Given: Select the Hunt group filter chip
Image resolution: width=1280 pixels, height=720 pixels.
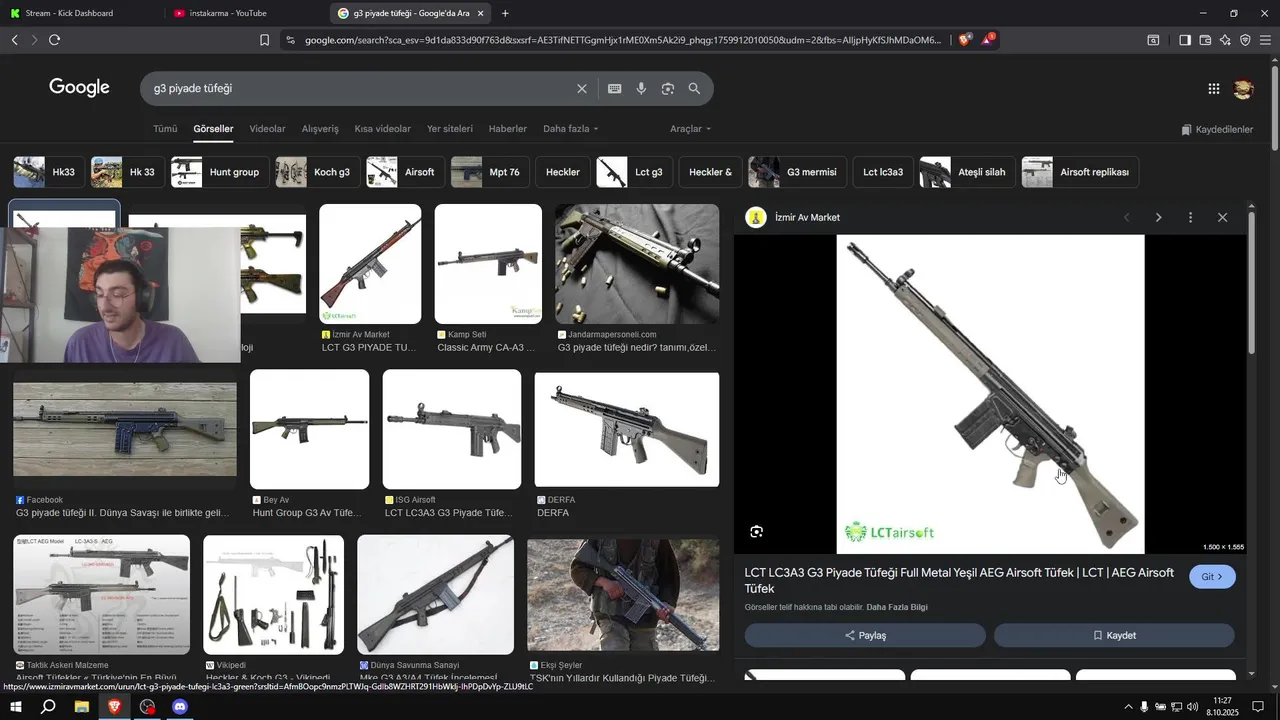Looking at the screenshot, I should click(x=219, y=172).
